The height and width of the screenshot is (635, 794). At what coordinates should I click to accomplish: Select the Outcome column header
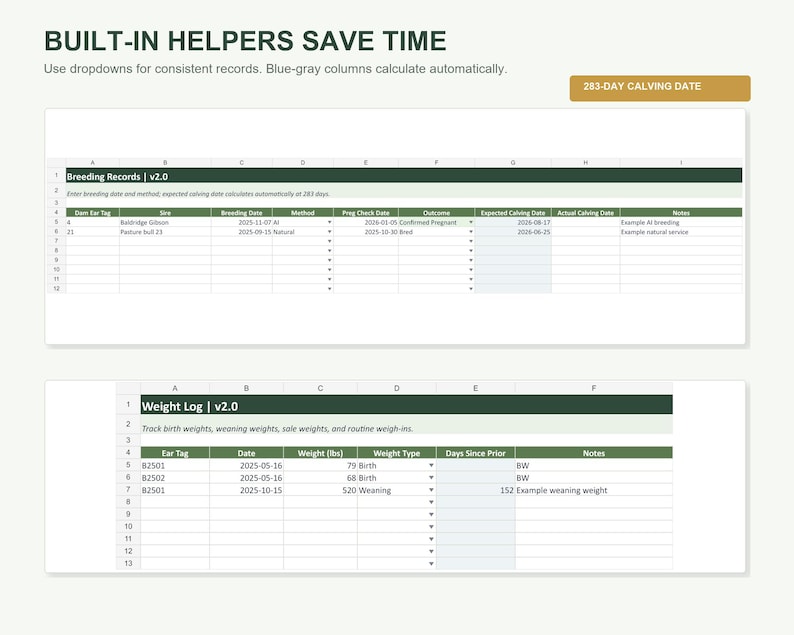click(x=436, y=213)
